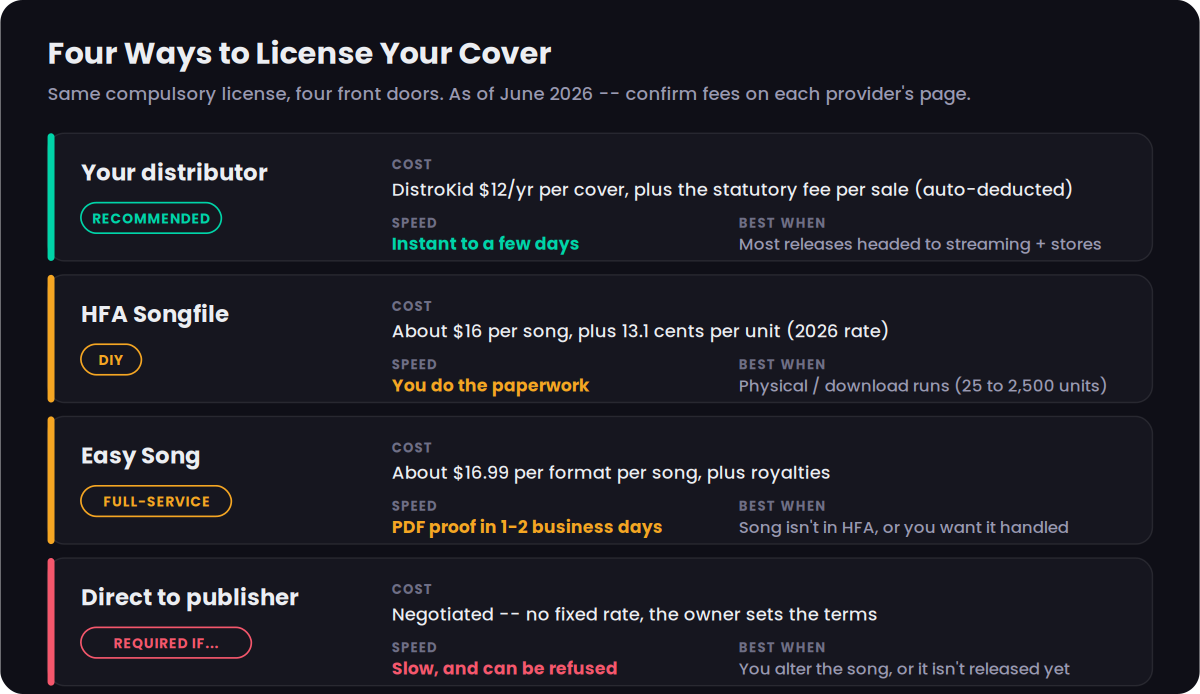The image size is (1200, 694).
Task: Click 'About $16.99 per format per song' text
Action: pos(611,472)
